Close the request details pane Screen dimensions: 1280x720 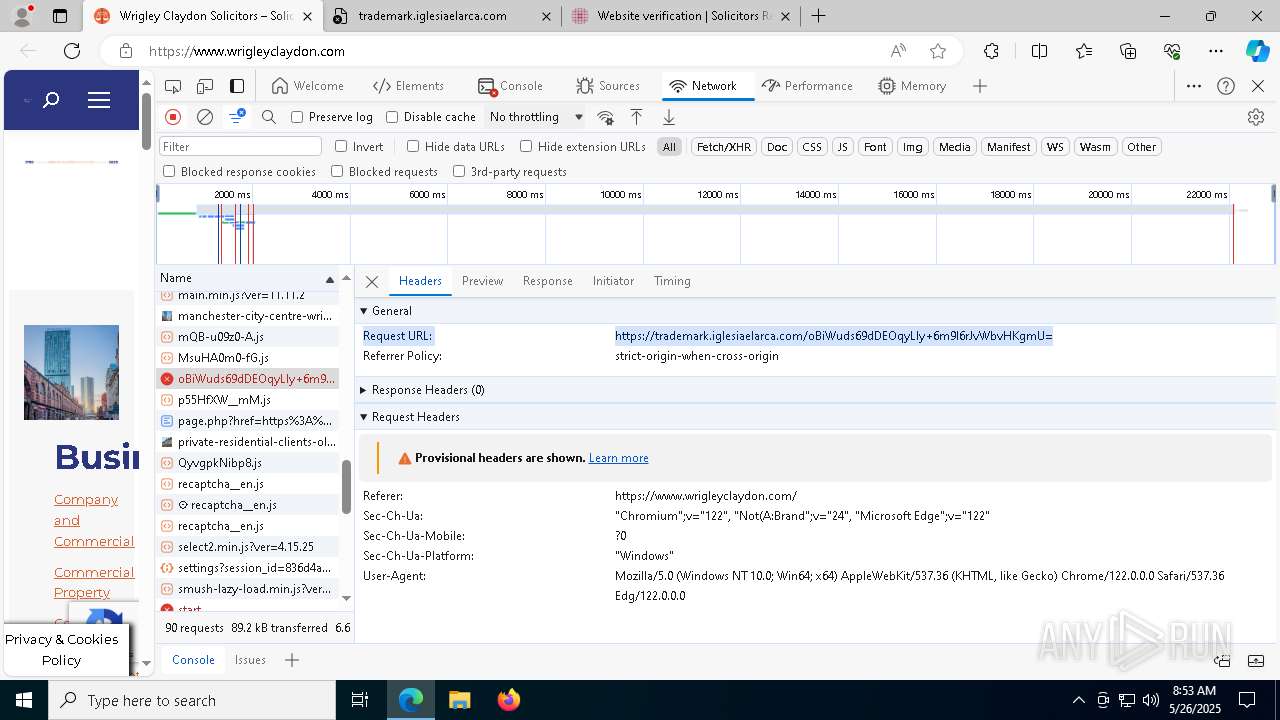click(372, 282)
